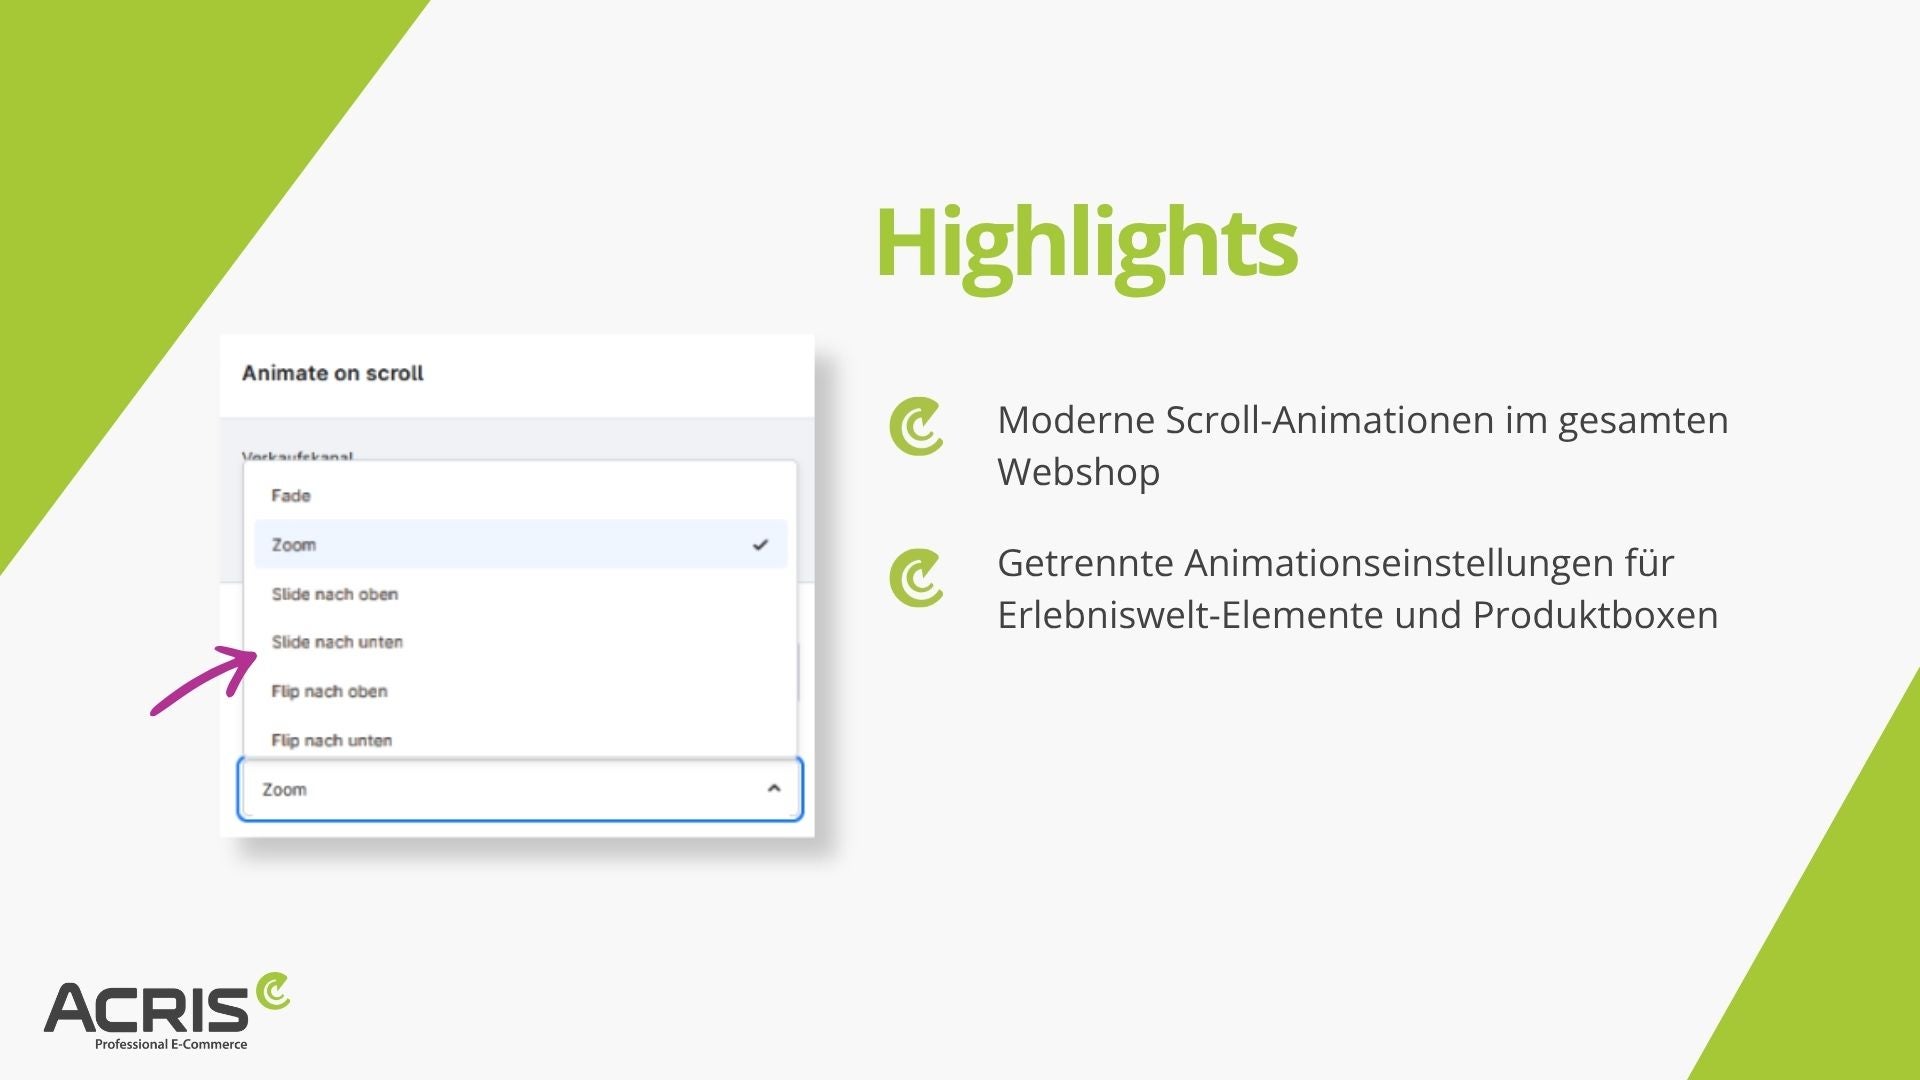Click the "Moderne Scroll-Animationen im gesamten Webshop" text

(x=1362, y=446)
